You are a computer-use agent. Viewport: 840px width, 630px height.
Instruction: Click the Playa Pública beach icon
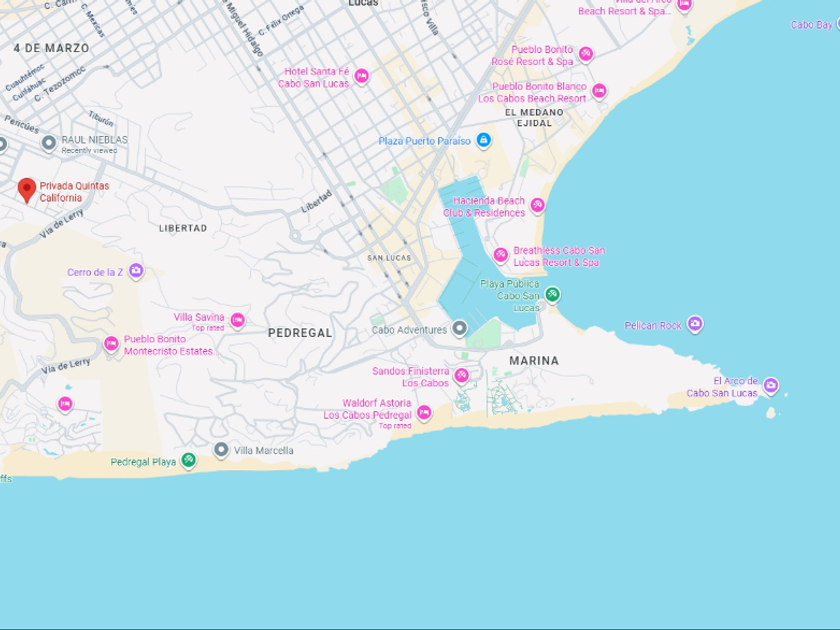(552, 294)
